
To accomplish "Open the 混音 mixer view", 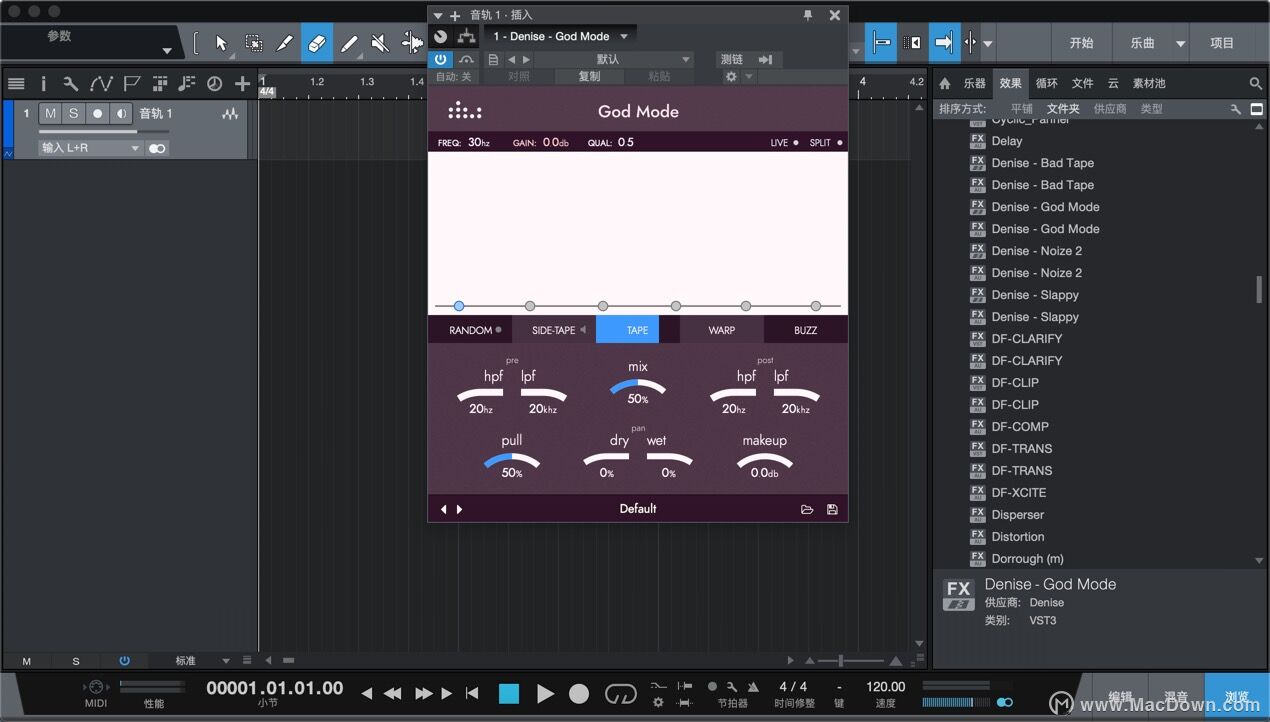I will pyautogui.click(x=1176, y=697).
